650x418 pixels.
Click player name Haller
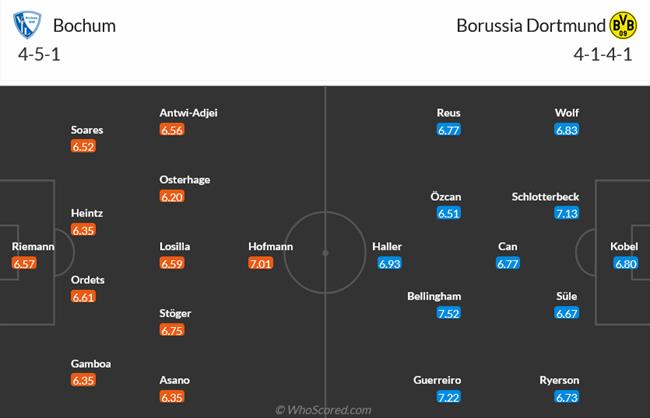(x=387, y=246)
